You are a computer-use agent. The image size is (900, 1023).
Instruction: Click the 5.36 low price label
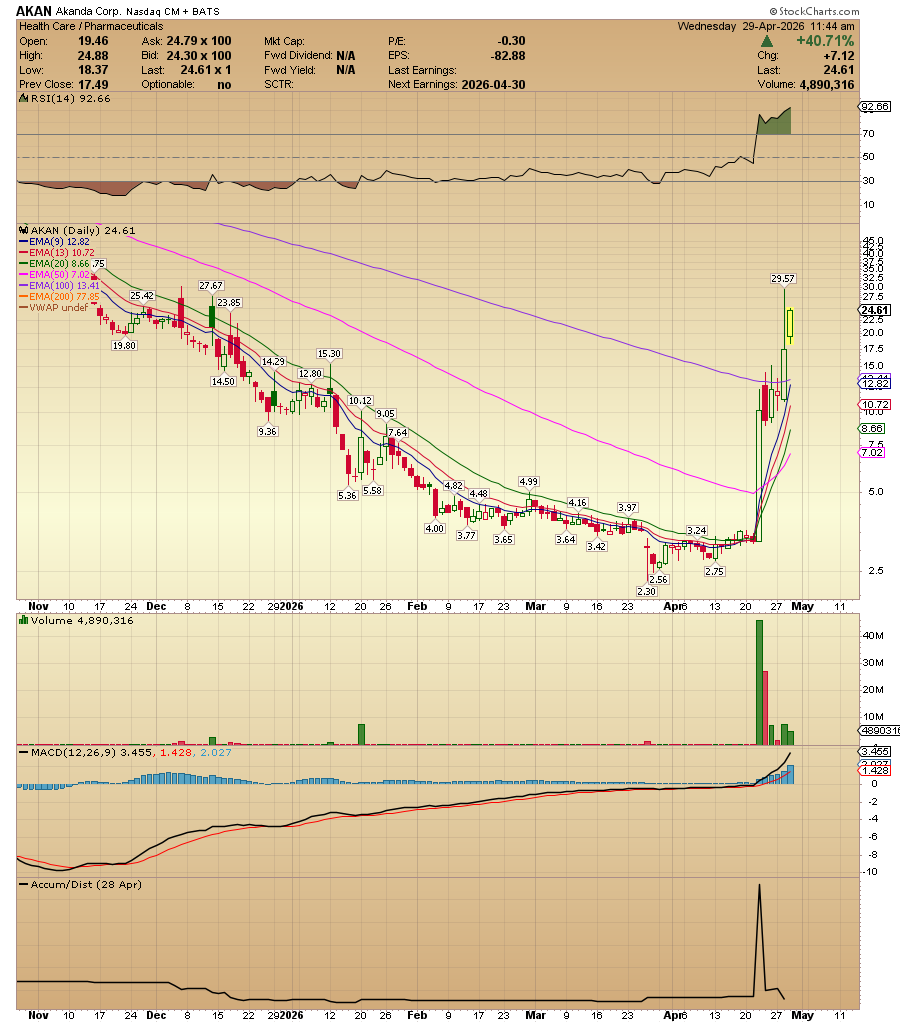[347, 496]
